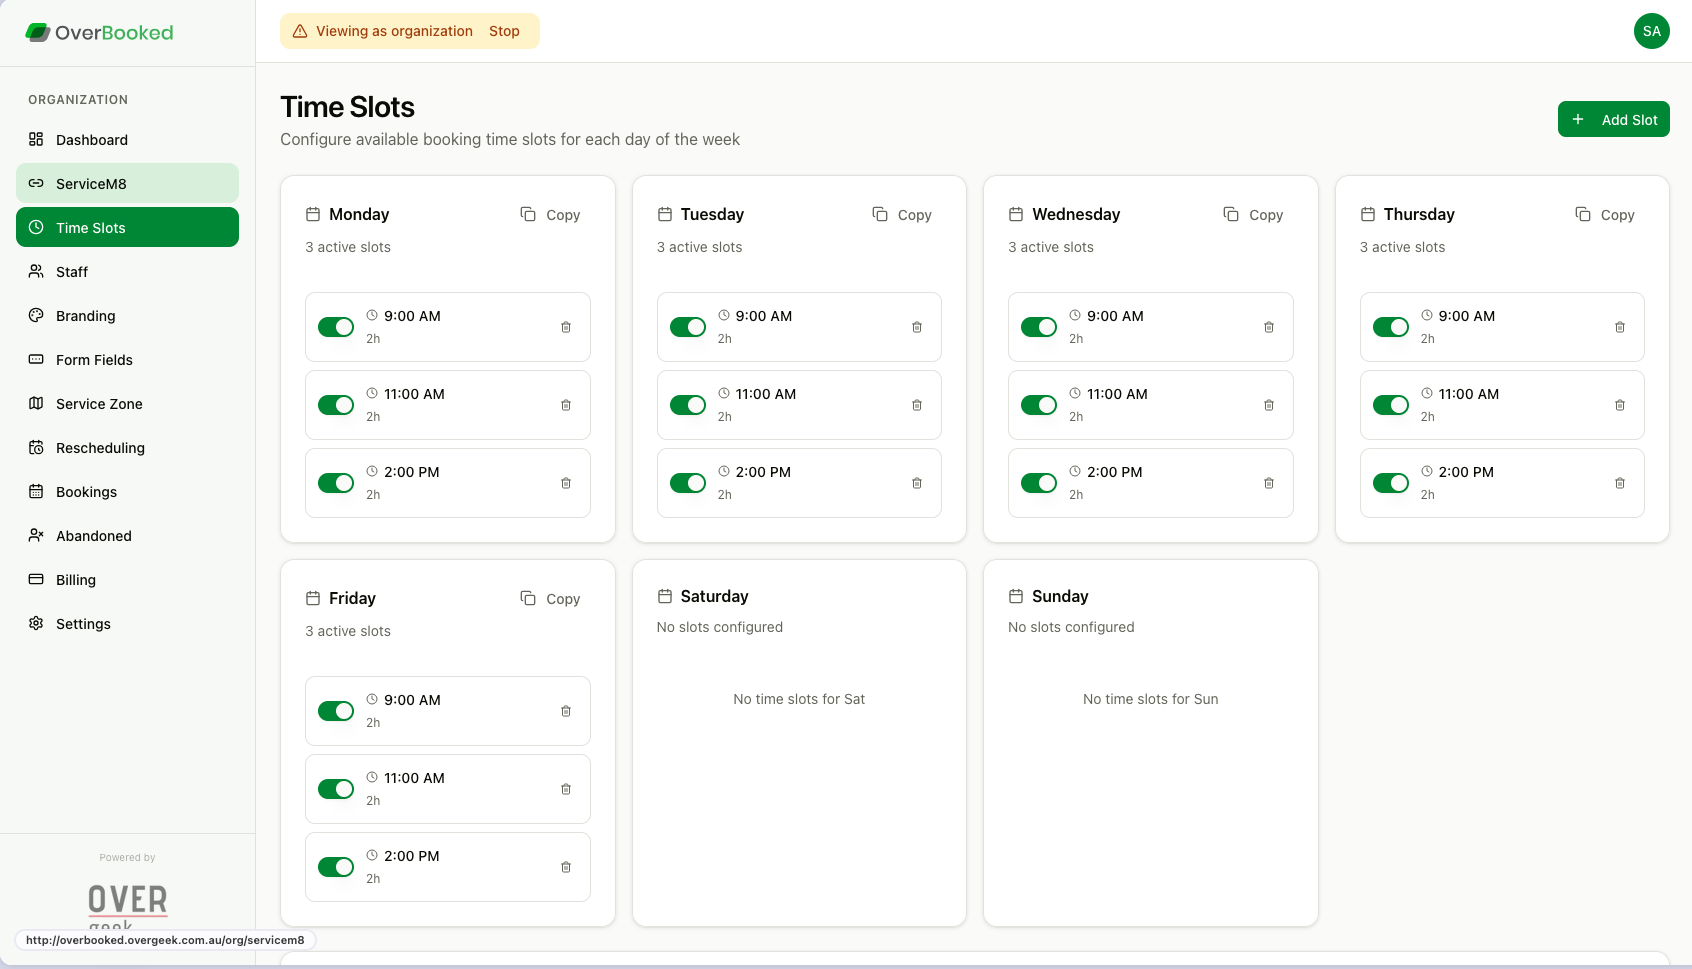Open the SA profile avatar
The image size is (1692, 969).
pyautogui.click(x=1651, y=31)
